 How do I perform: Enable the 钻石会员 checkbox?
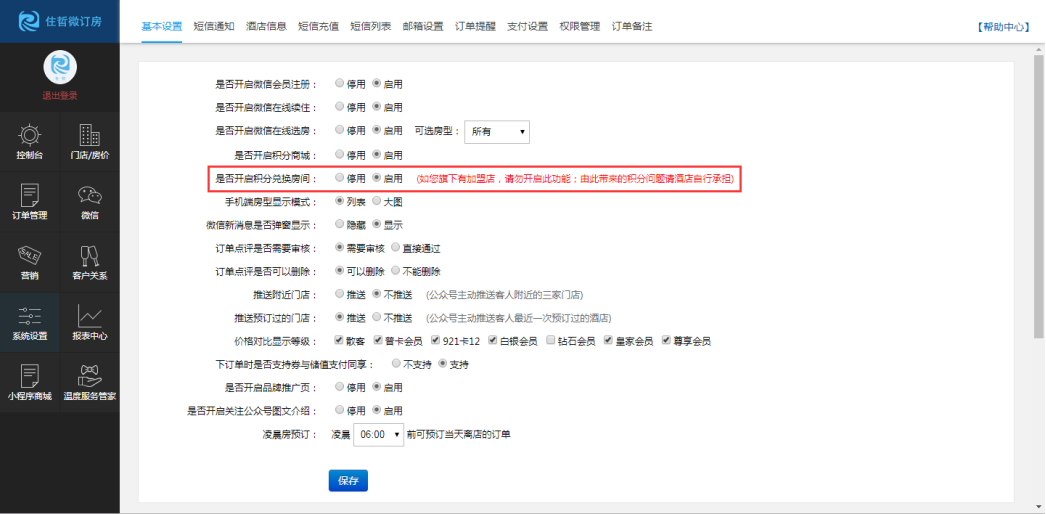[x=550, y=341]
